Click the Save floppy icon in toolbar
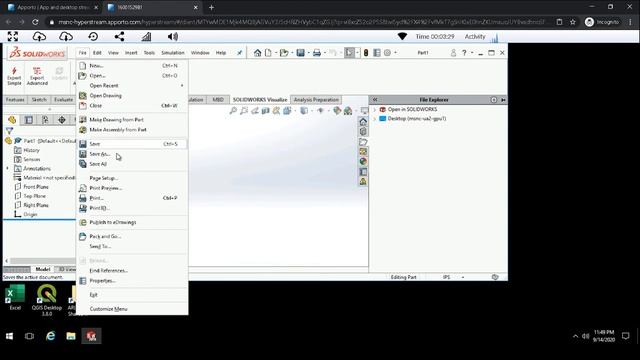Screen dimensions: 640x360 (300, 53)
